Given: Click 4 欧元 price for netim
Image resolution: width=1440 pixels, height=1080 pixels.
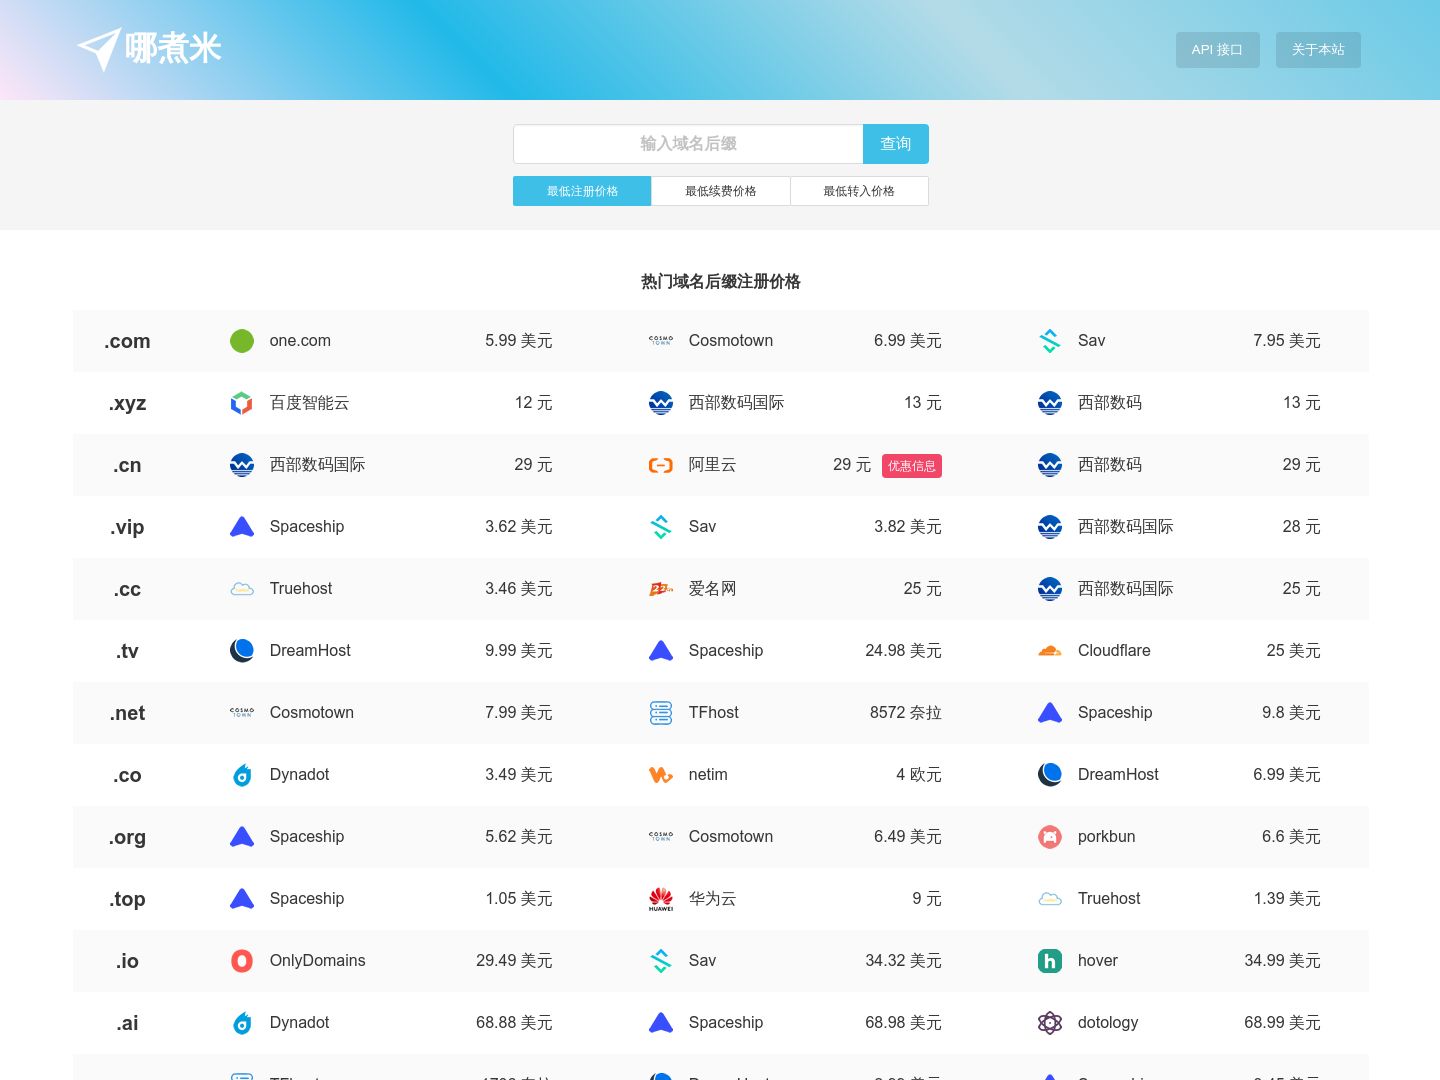Looking at the screenshot, I should (919, 775).
